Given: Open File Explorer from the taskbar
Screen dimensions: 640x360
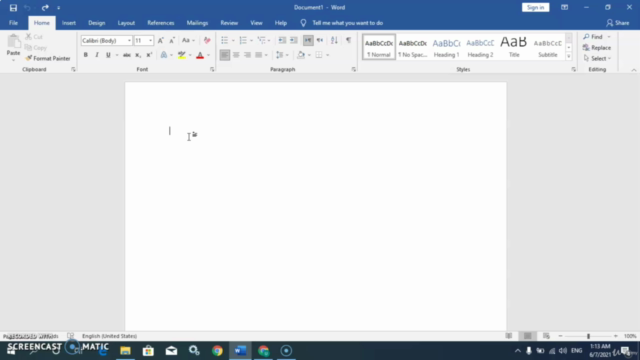Looking at the screenshot, I should tap(125, 351).
